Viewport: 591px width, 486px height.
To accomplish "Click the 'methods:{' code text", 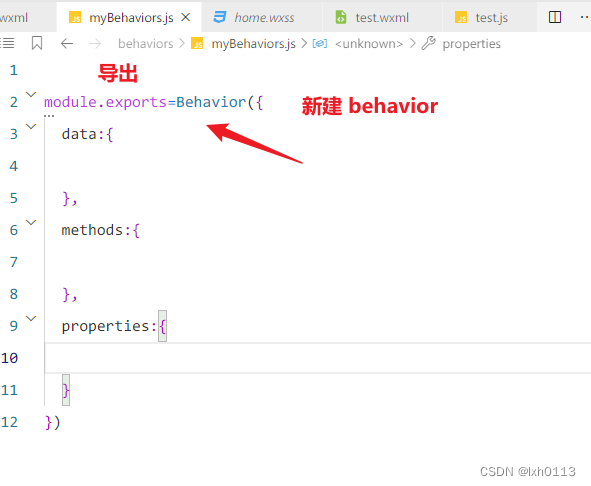I will pos(101,230).
